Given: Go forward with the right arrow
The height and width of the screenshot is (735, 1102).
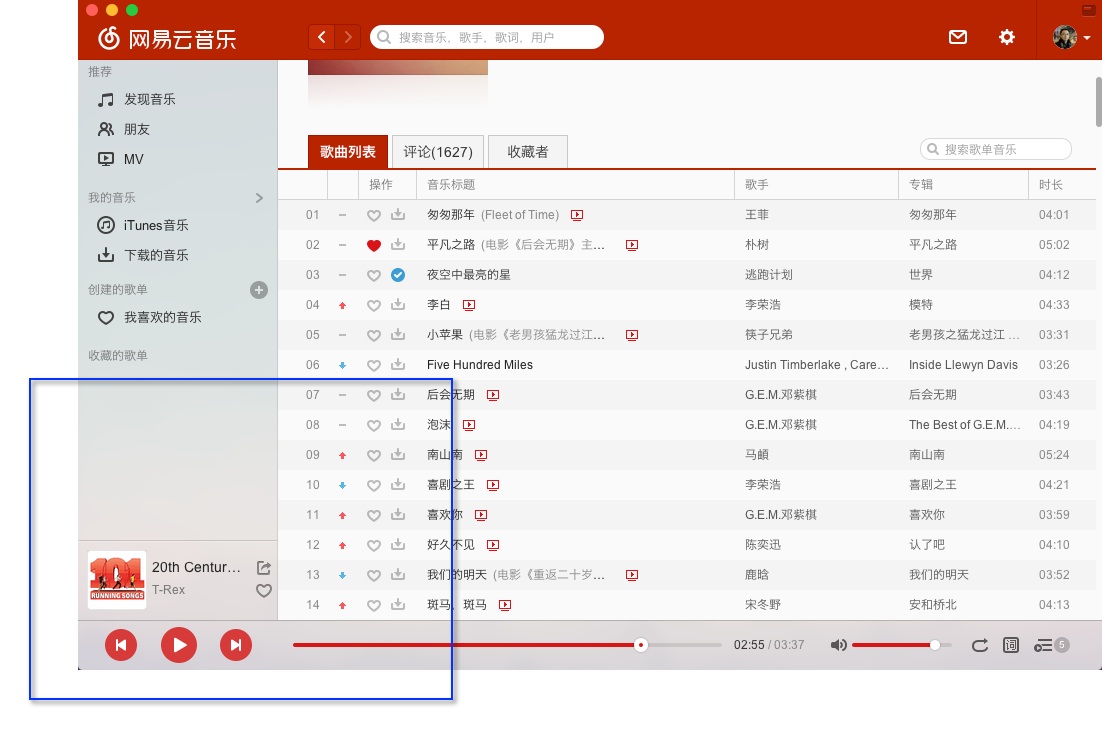Looking at the screenshot, I should (x=348, y=37).
